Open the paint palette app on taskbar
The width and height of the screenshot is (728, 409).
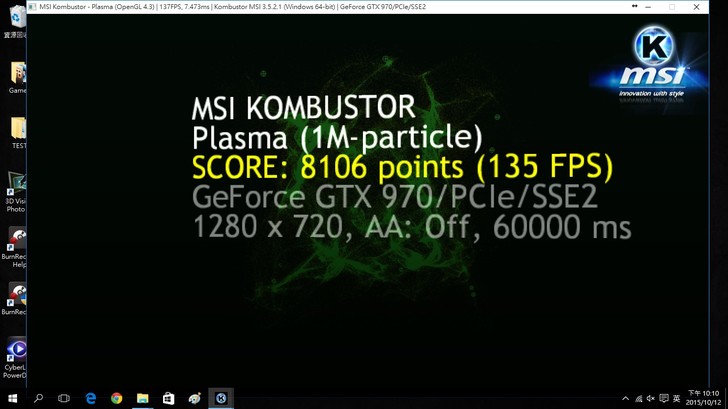195,398
